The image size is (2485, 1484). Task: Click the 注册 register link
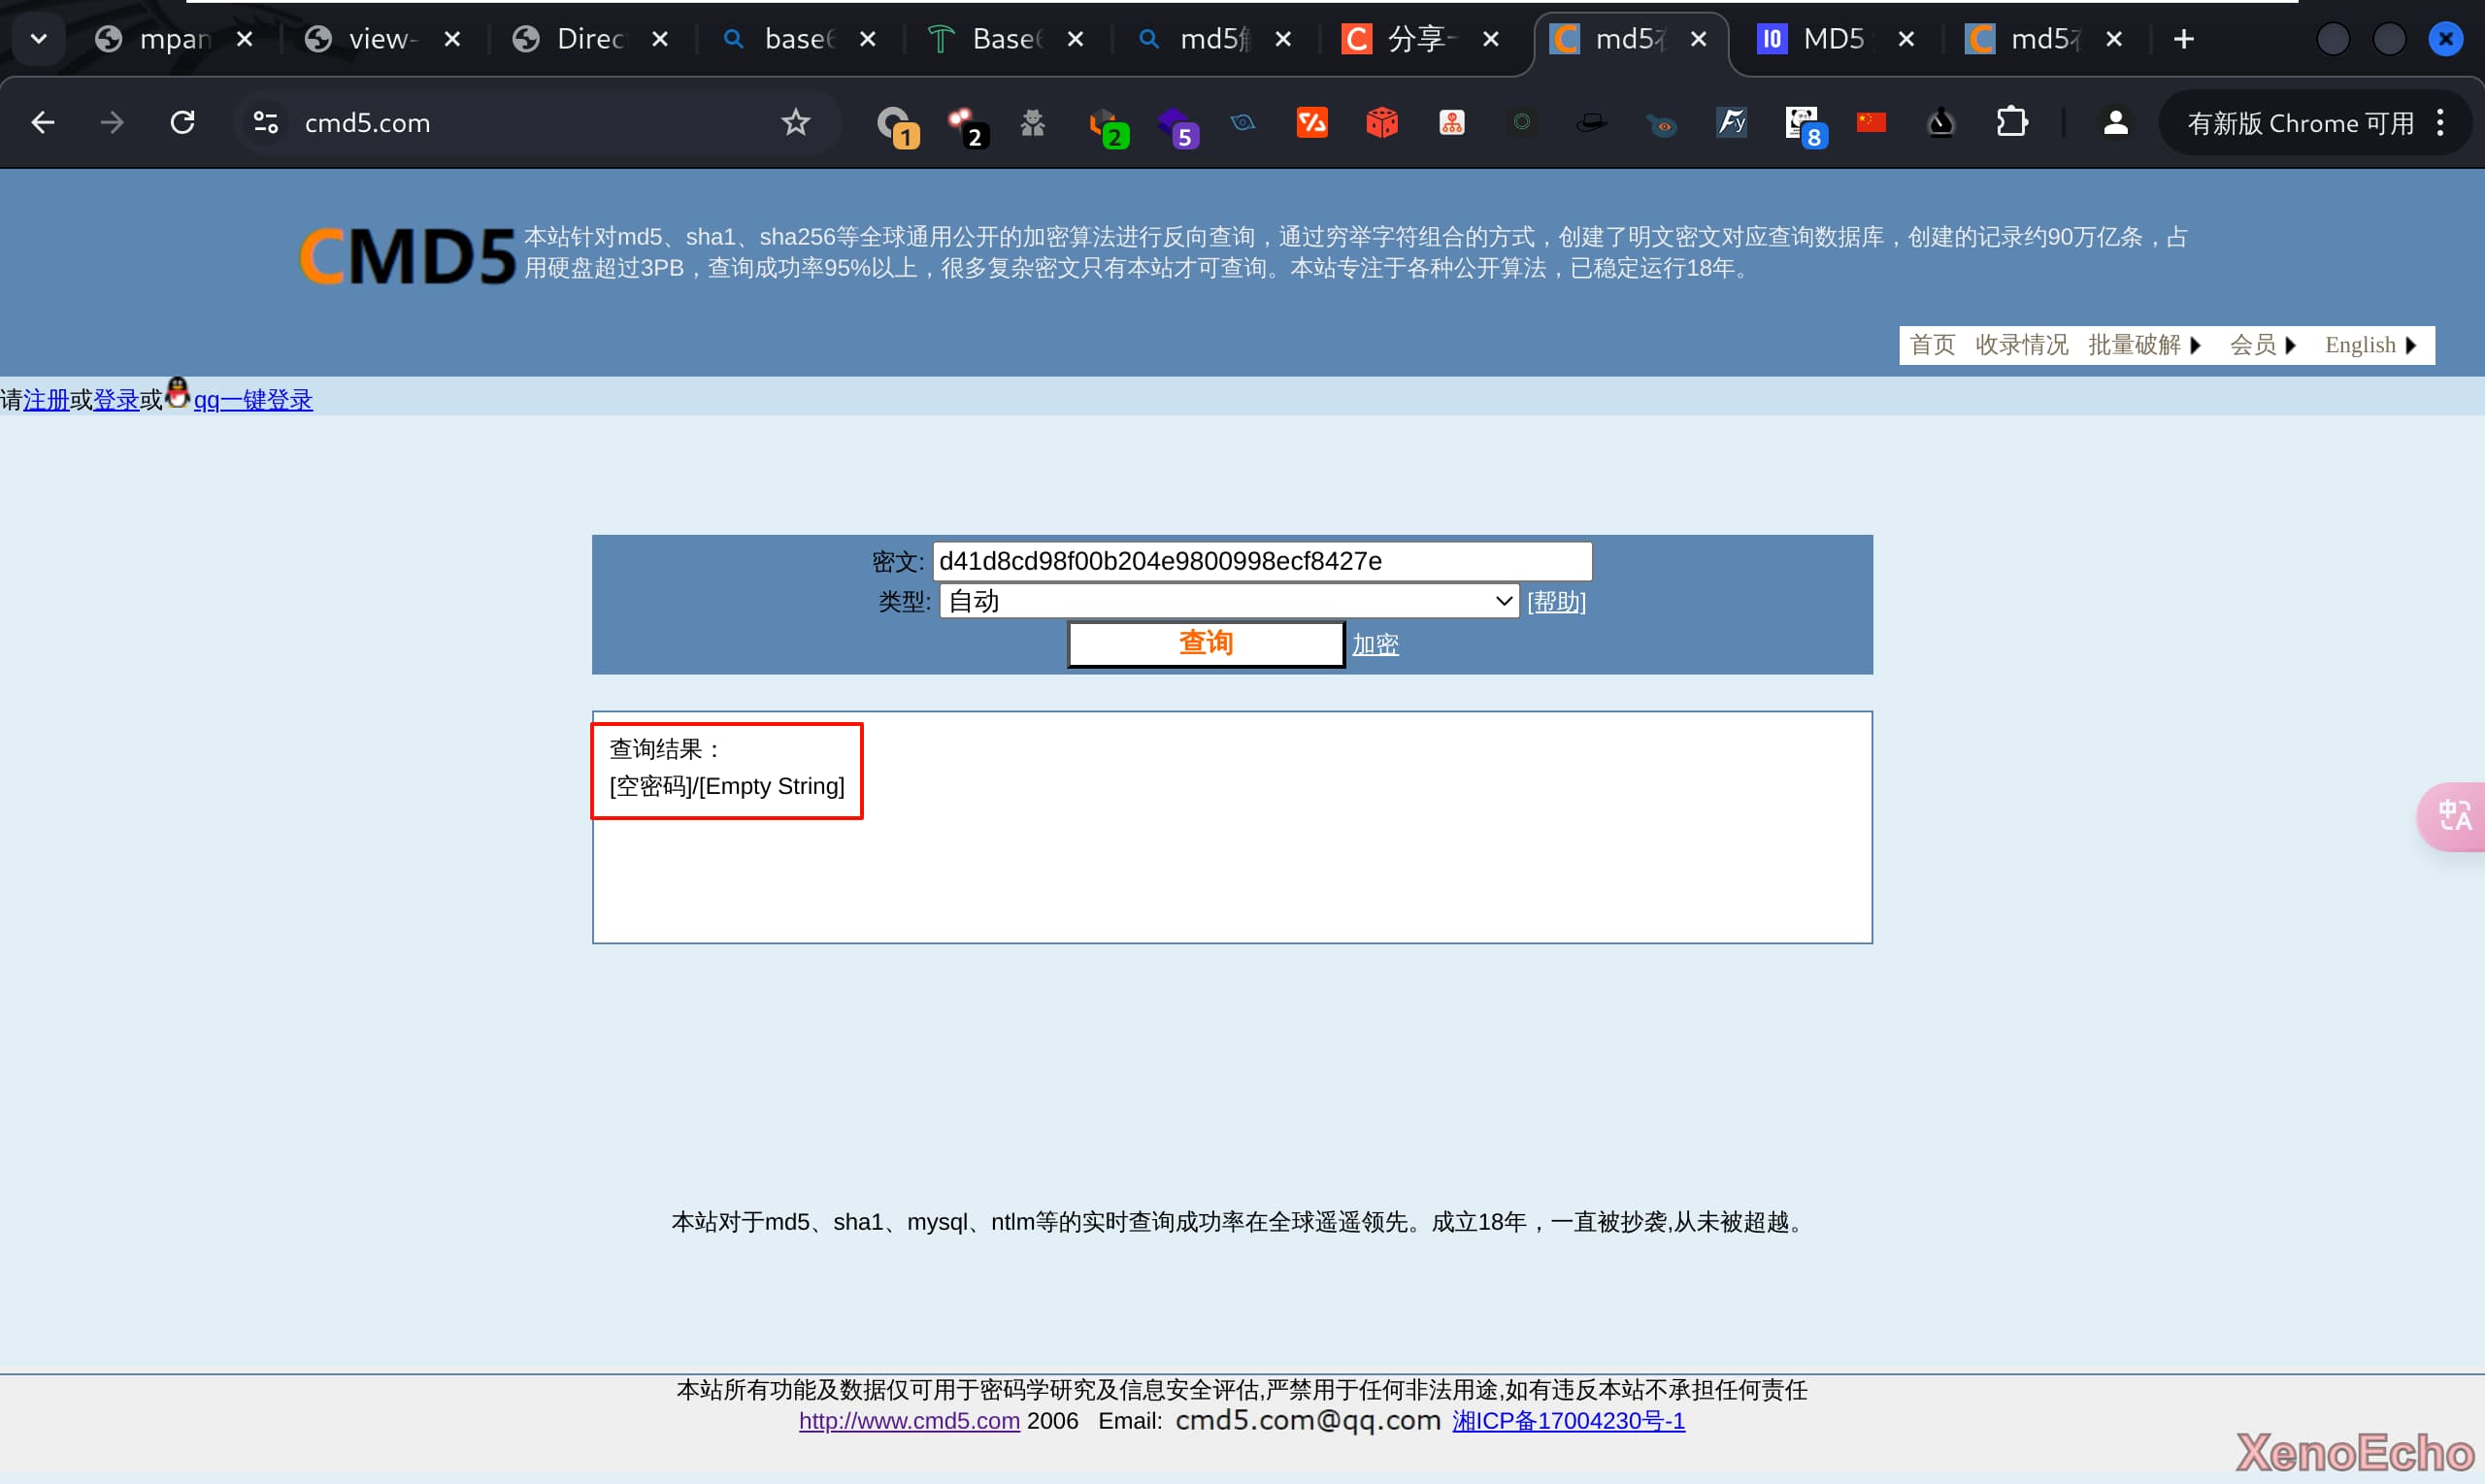coord(46,401)
